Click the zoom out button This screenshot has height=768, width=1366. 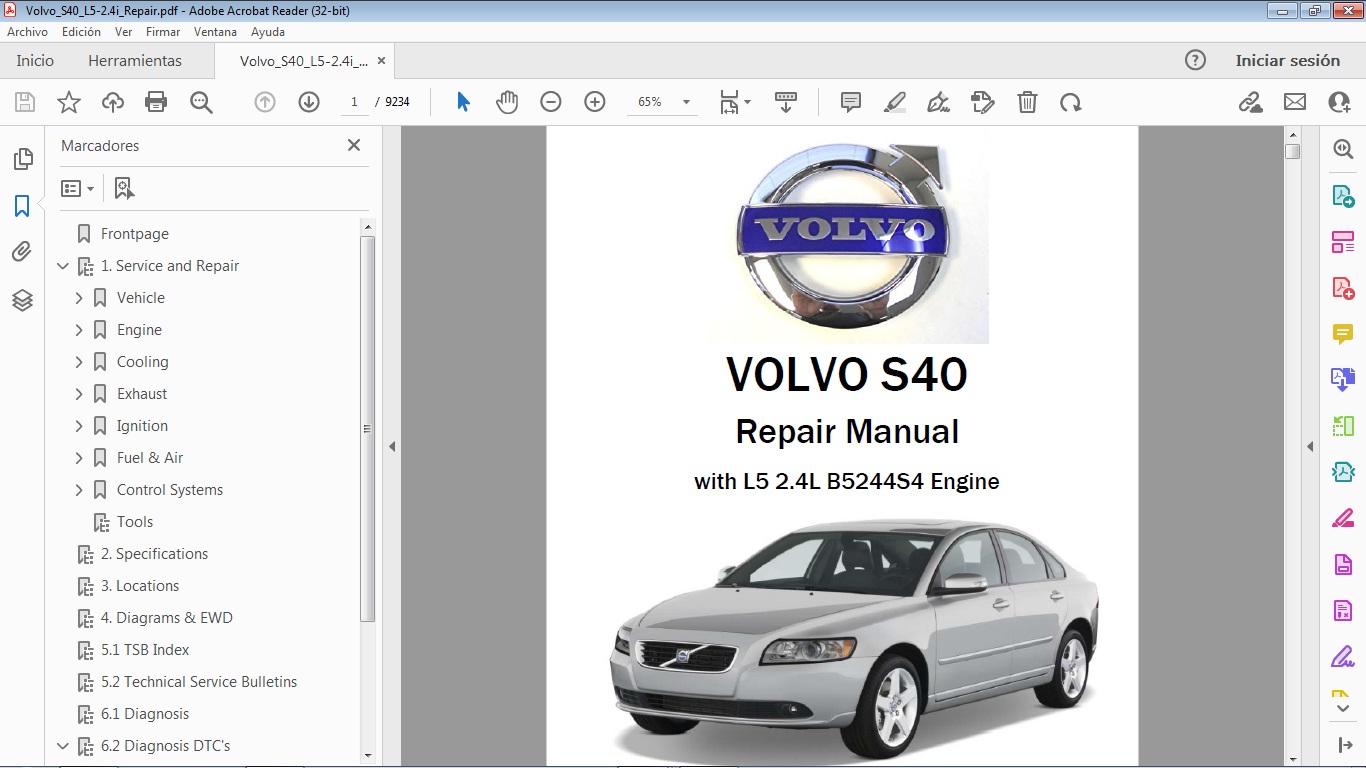pos(549,101)
